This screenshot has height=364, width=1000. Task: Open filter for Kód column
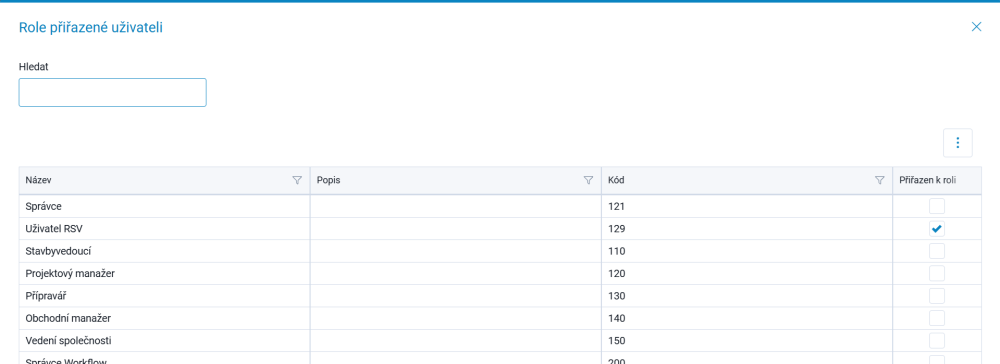[879, 180]
